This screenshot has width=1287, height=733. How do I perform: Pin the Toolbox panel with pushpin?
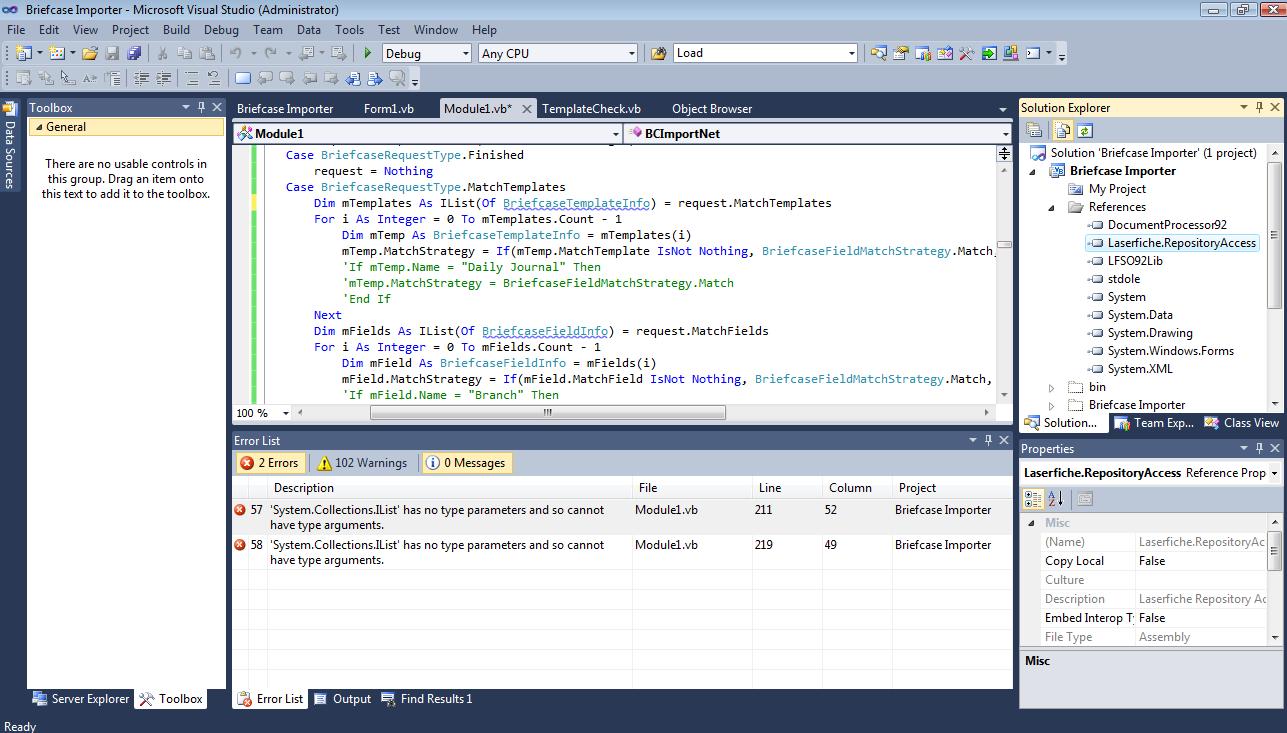[x=201, y=107]
